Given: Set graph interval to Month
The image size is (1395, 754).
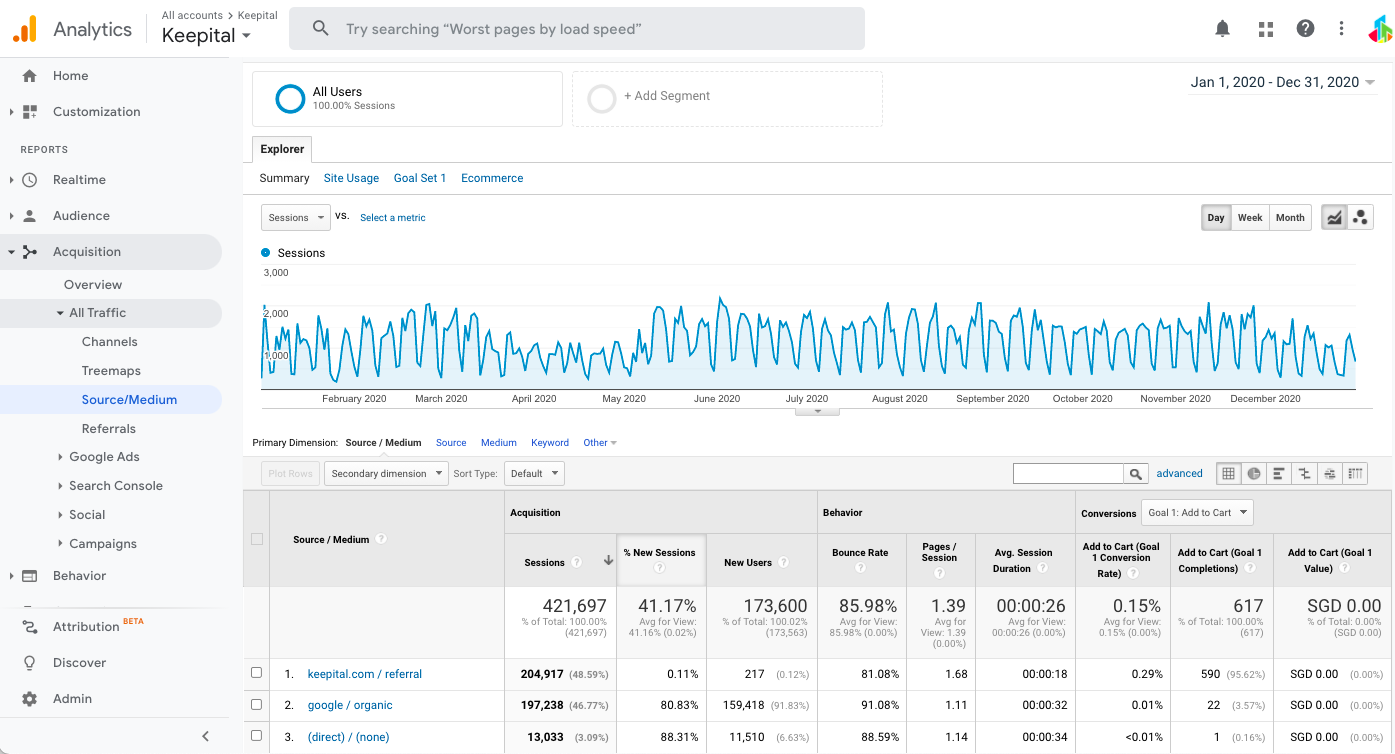Looking at the screenshot, I should point(1290,217).
